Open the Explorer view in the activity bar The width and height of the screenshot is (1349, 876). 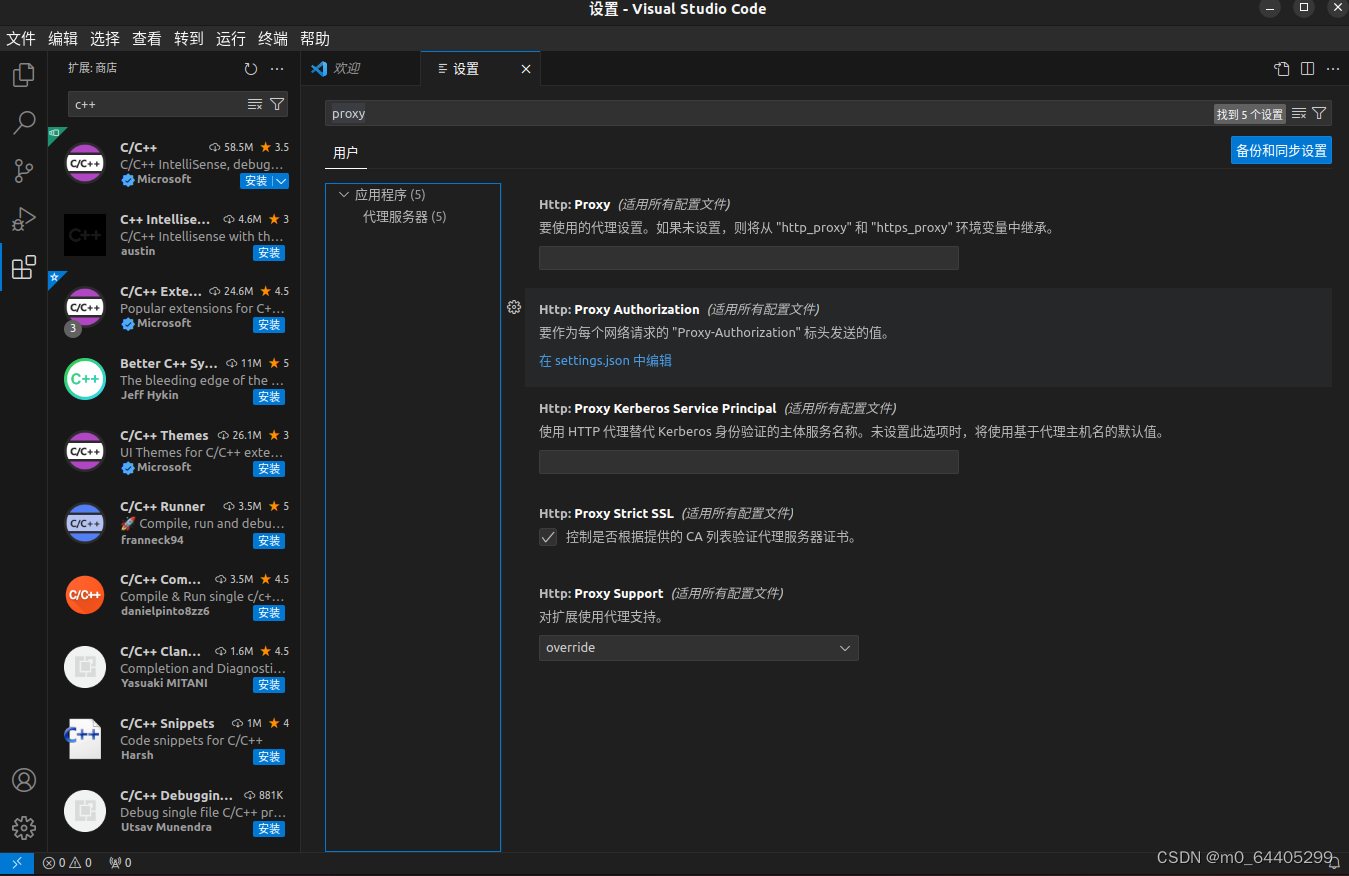(x=23, y=74)
